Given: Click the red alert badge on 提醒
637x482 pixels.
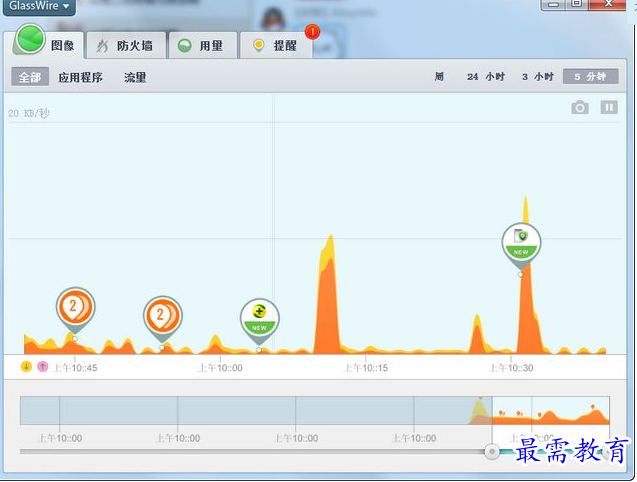Looking at the screenshot, I should 312,32.
